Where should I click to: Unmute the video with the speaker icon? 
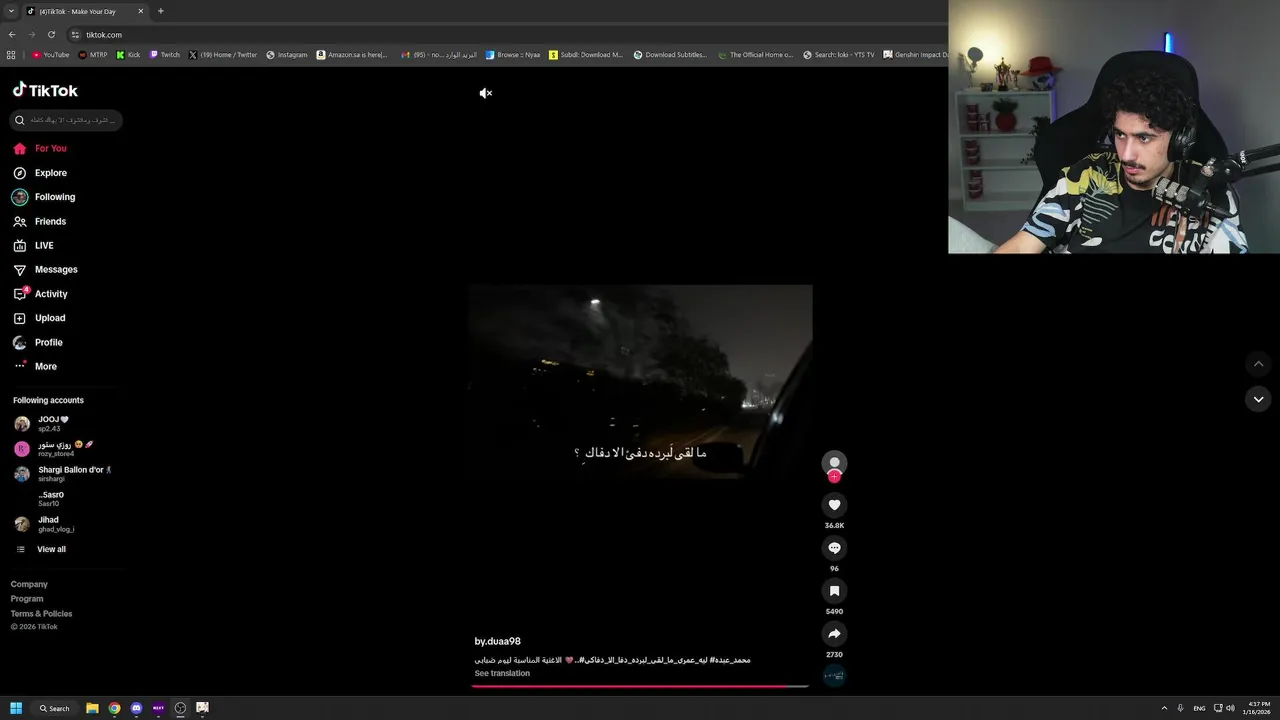tap(485, 93)
